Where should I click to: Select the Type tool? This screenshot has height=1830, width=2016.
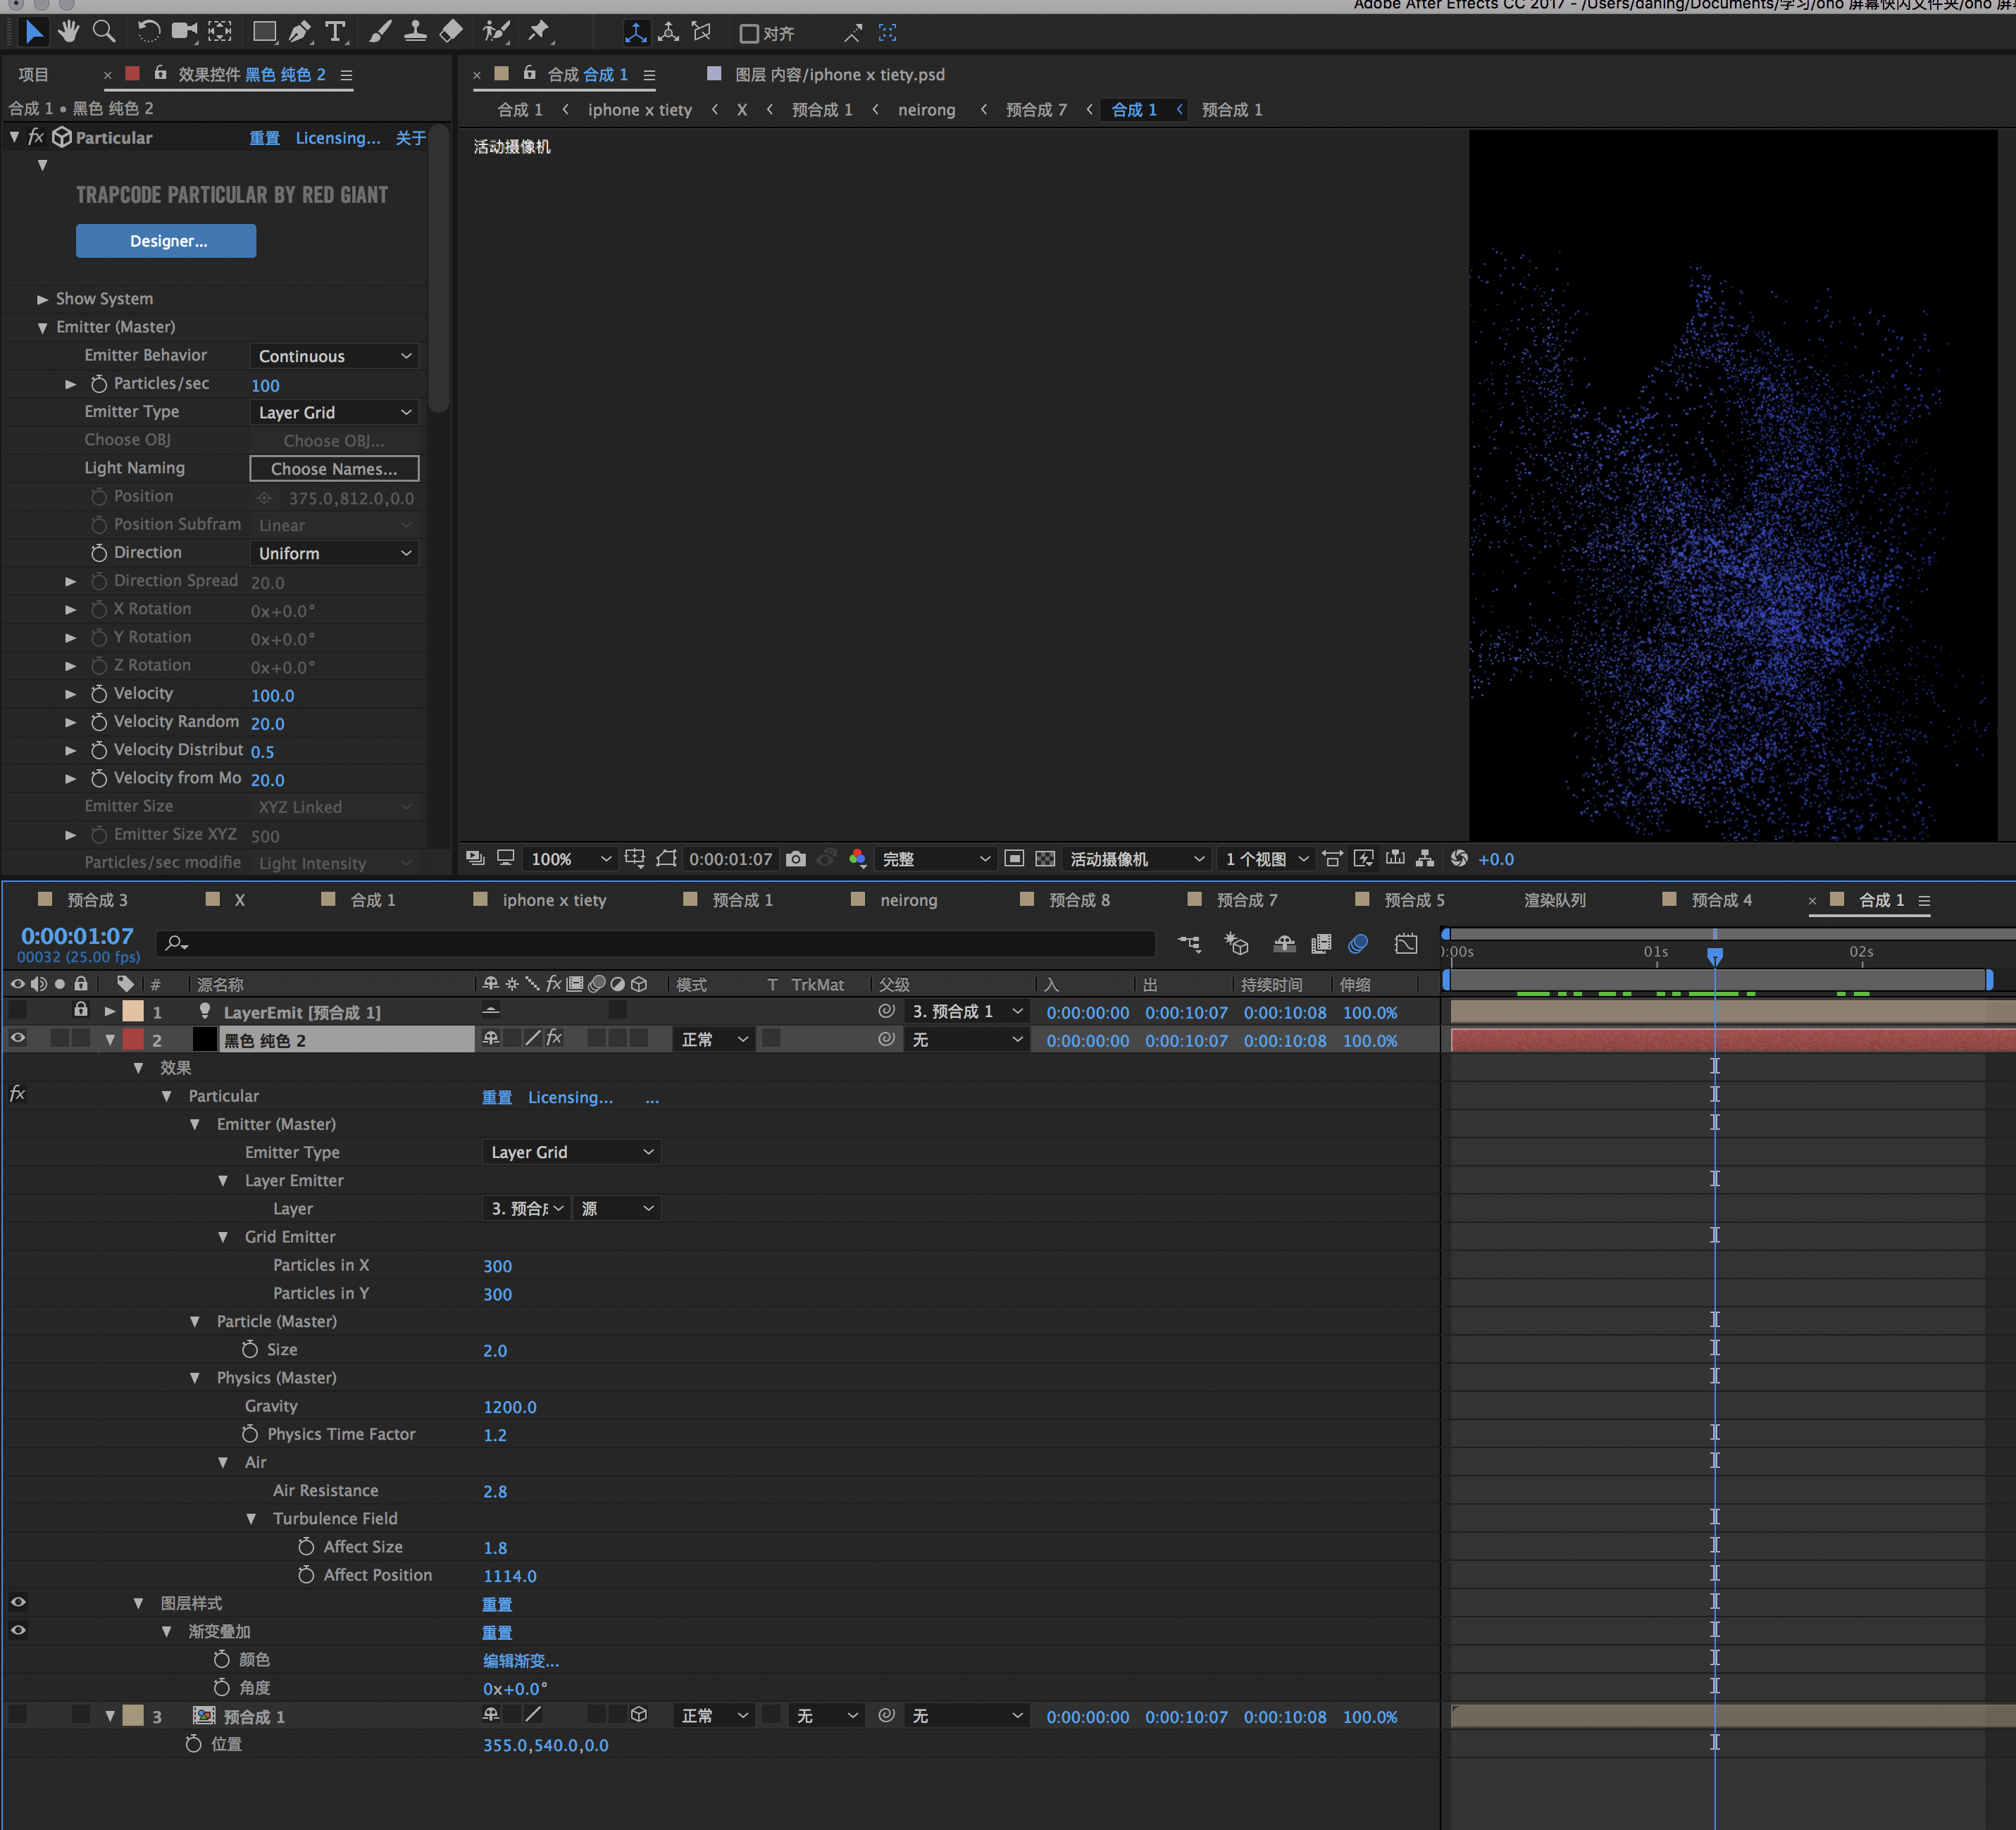tap(336, 31)
